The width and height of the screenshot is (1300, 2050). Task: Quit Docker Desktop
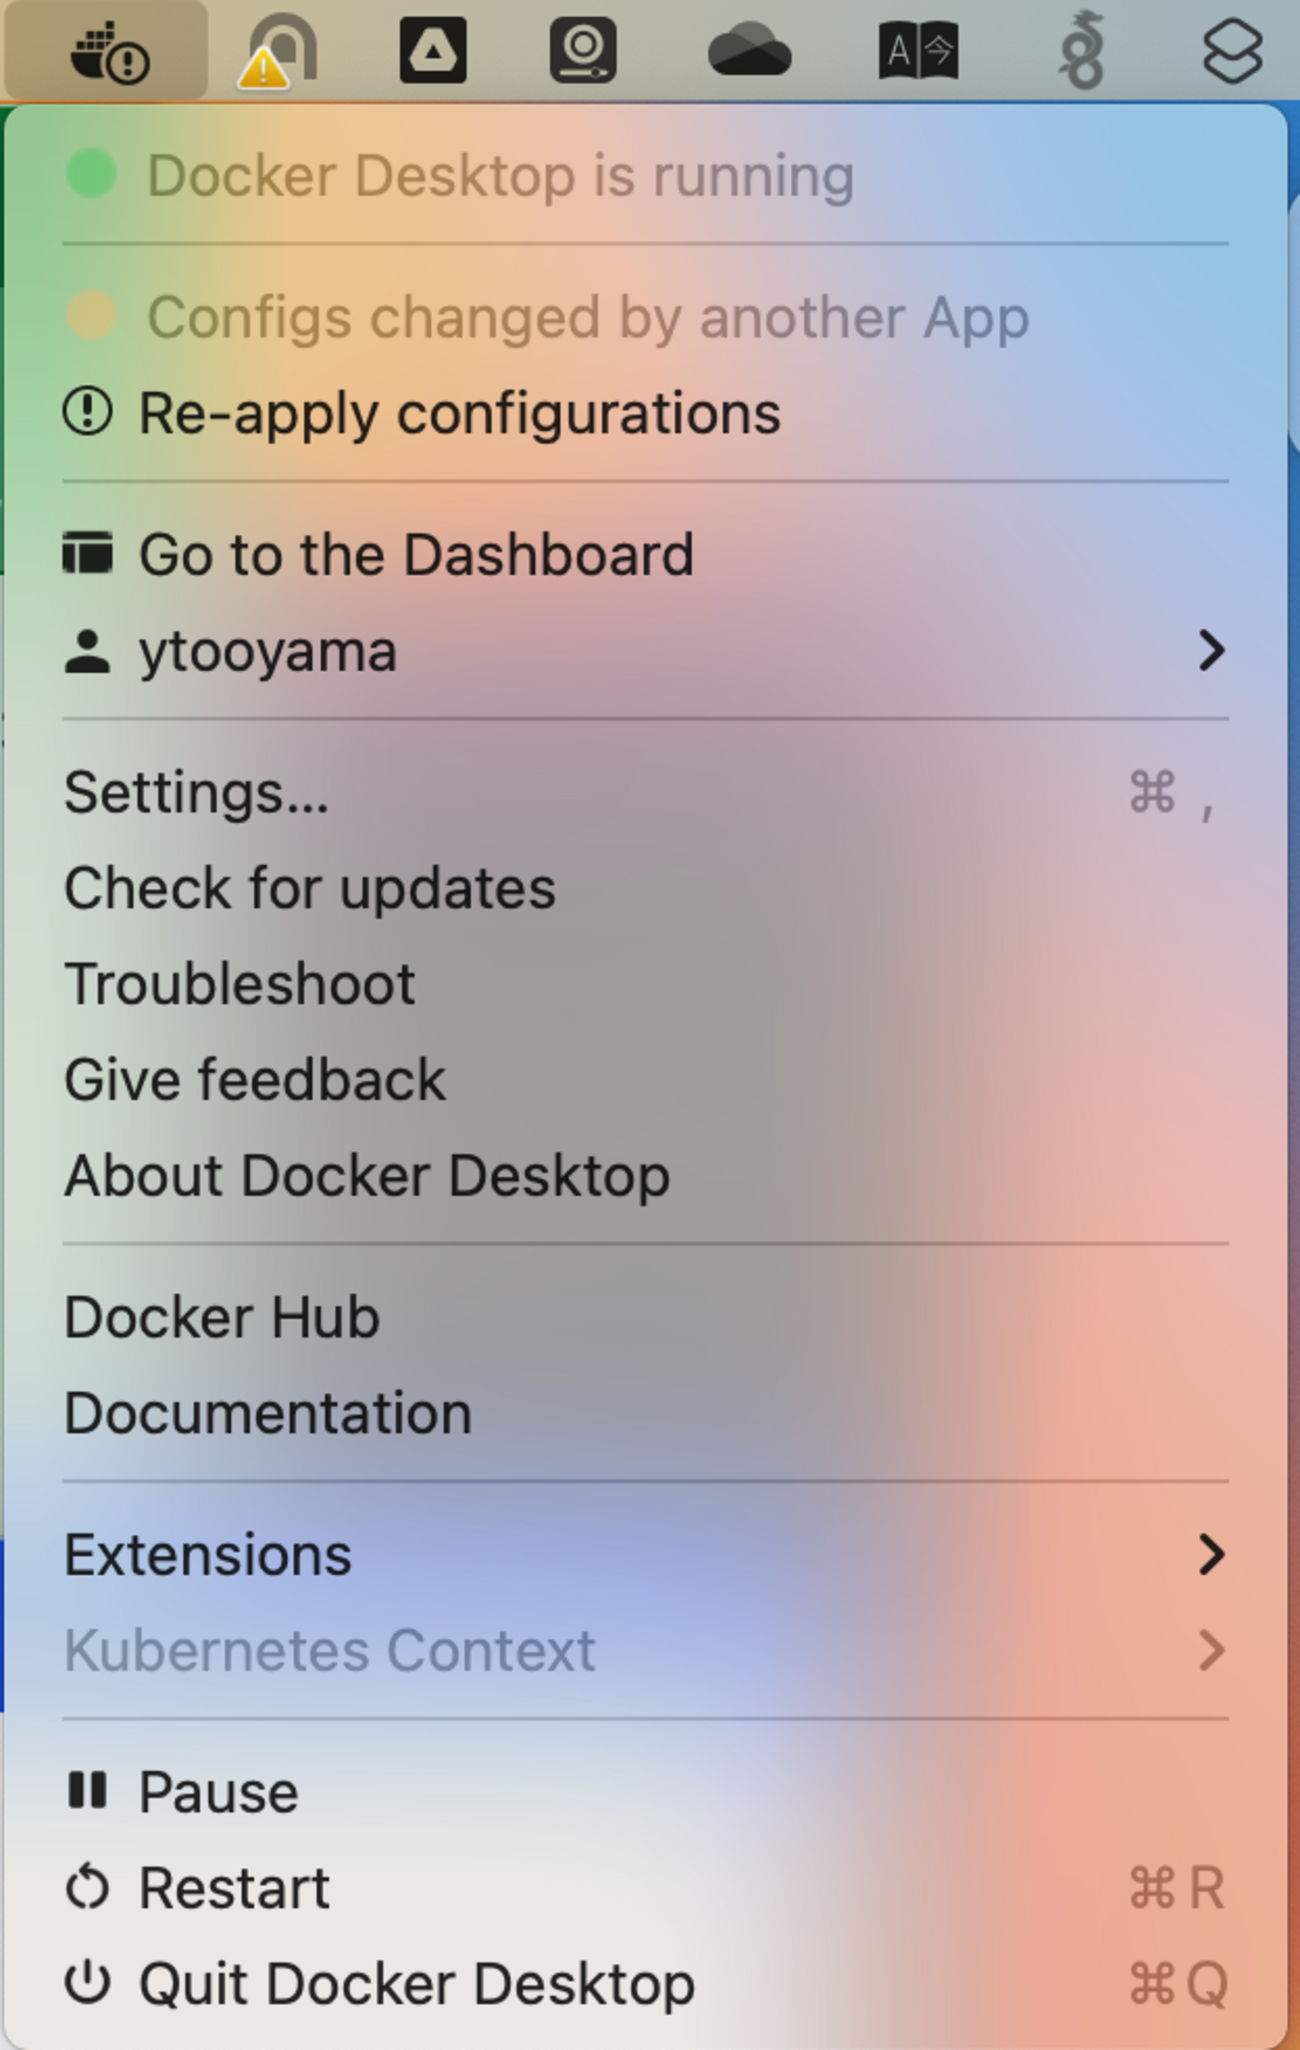(x=416, y=1983)
